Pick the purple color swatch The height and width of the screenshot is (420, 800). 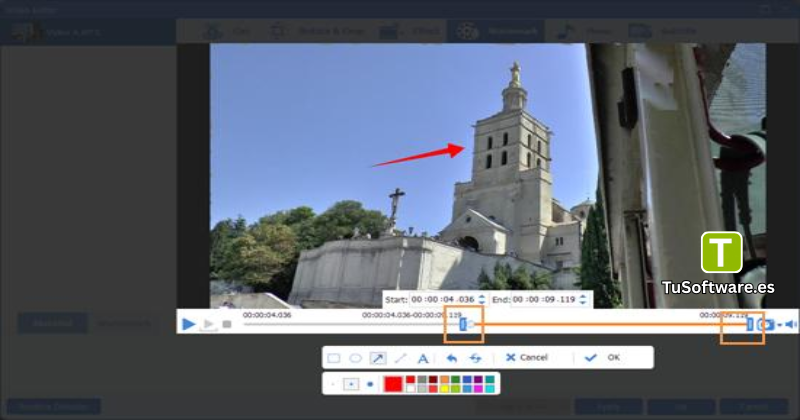click(x=478, y=380)
